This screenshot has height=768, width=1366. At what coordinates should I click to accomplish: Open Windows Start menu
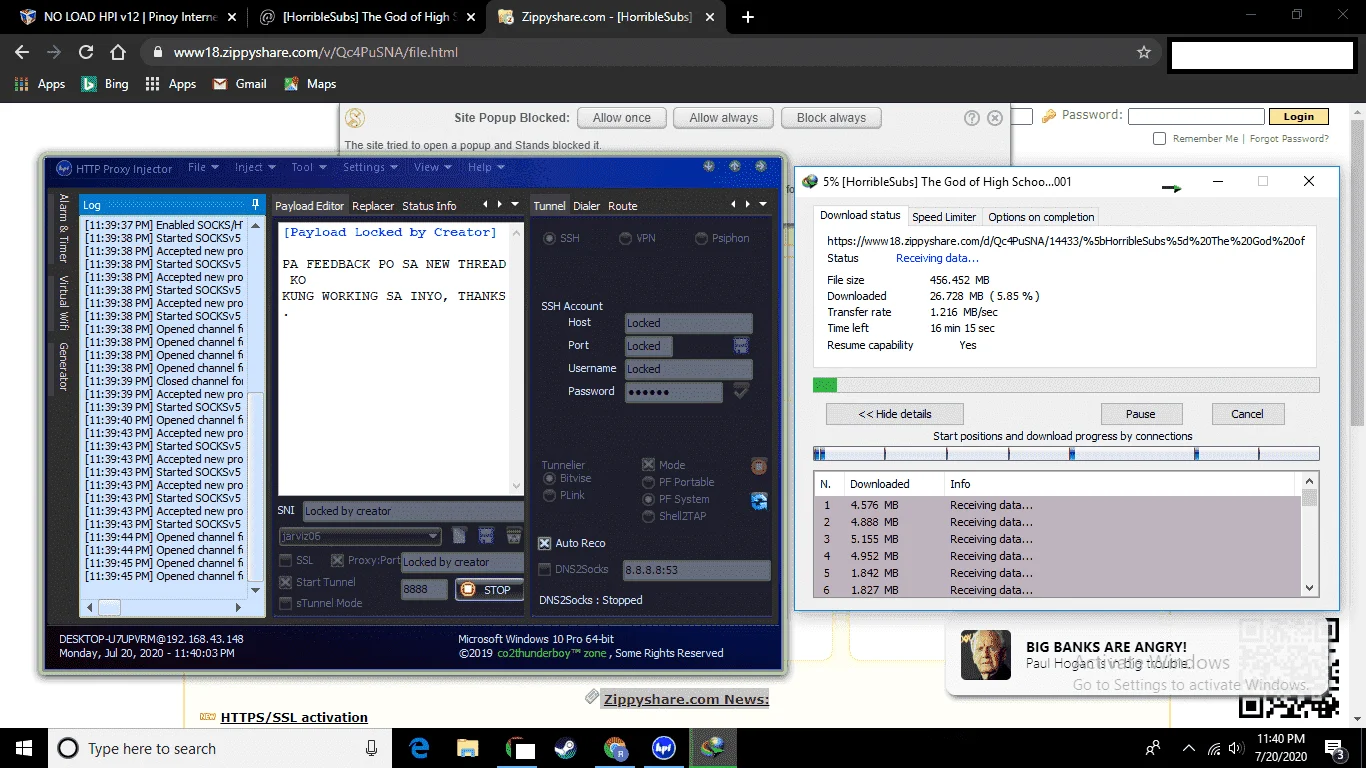24,748
